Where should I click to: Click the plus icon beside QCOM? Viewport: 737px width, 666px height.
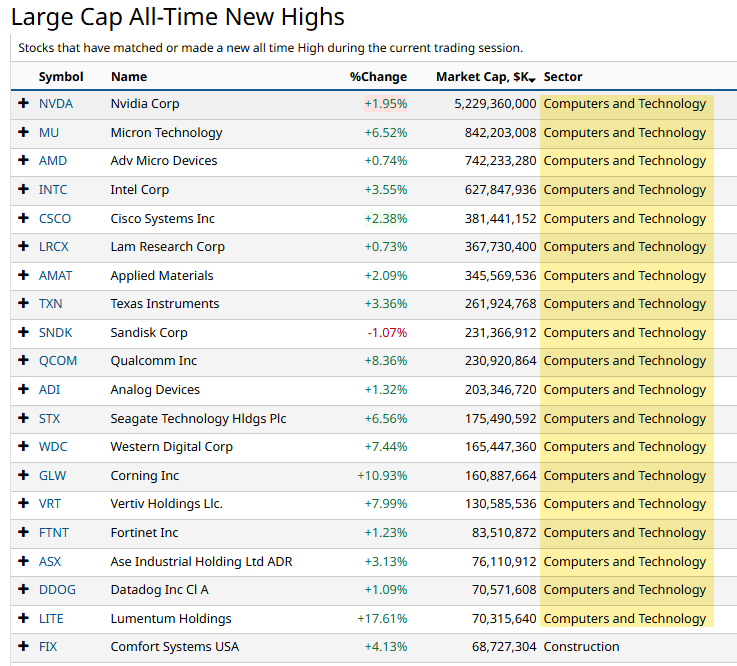coord(24,360)
